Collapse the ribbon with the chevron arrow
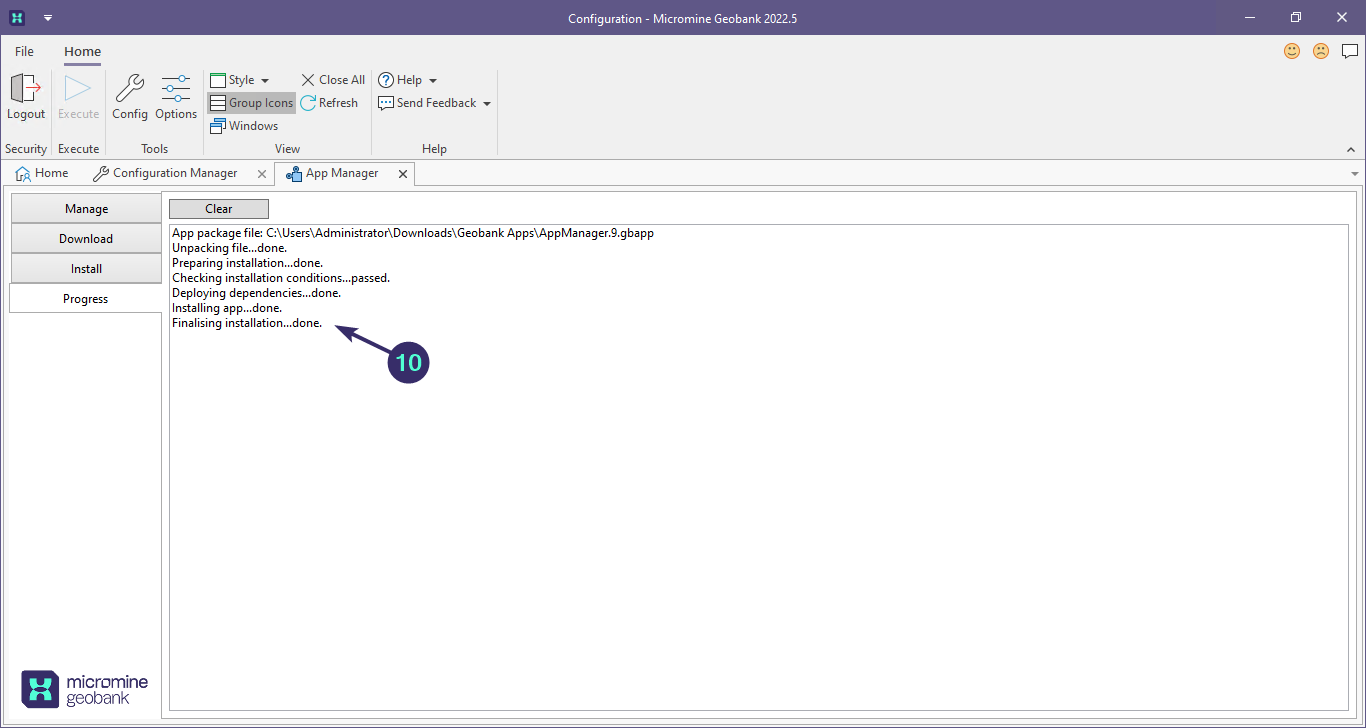 pyautogui.click(x=1351, y=149)
